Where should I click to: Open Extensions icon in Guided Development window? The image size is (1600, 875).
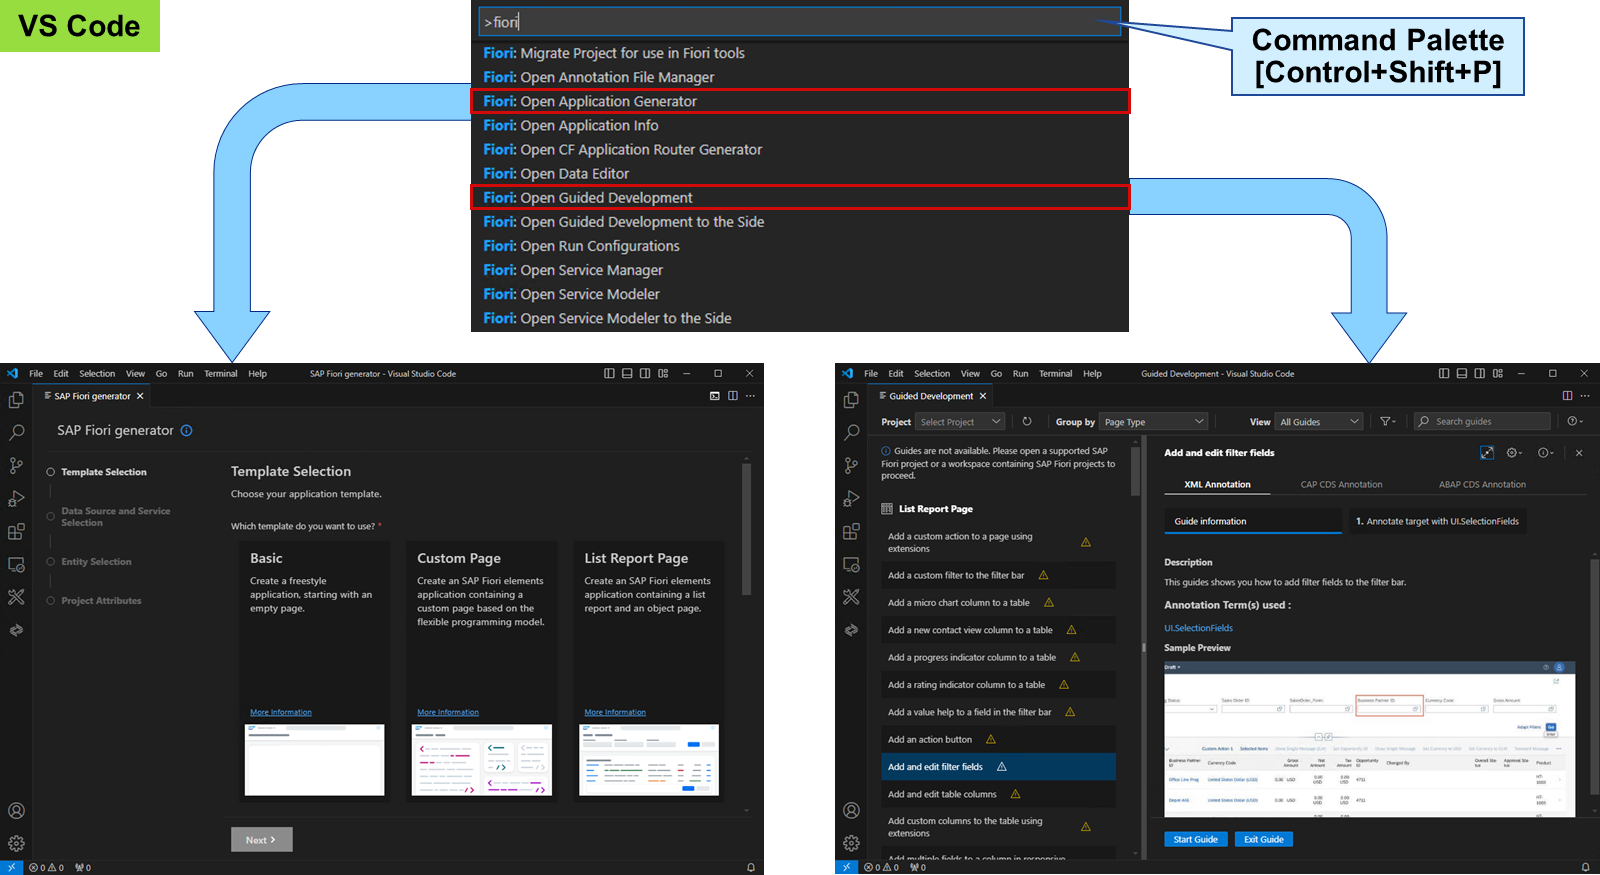(851, 531)
